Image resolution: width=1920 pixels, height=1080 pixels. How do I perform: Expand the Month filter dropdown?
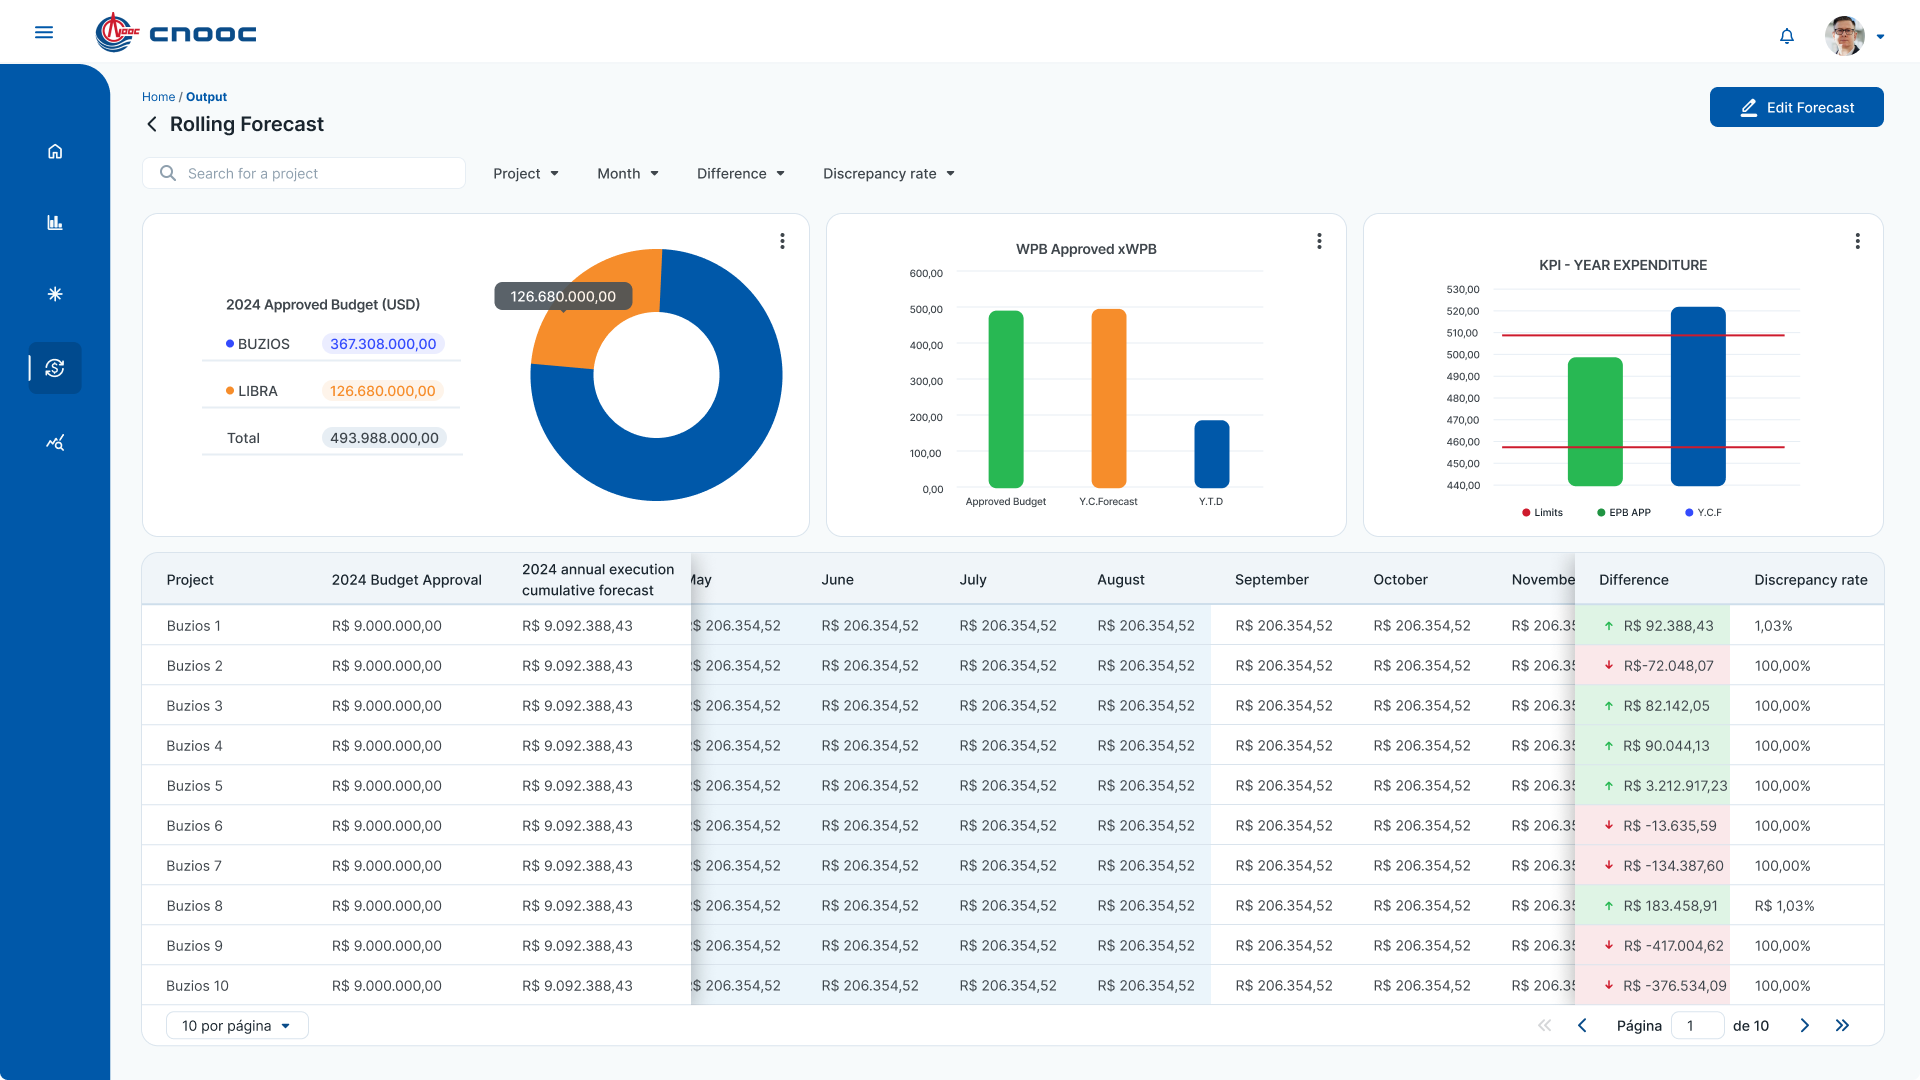coord(628,174)
